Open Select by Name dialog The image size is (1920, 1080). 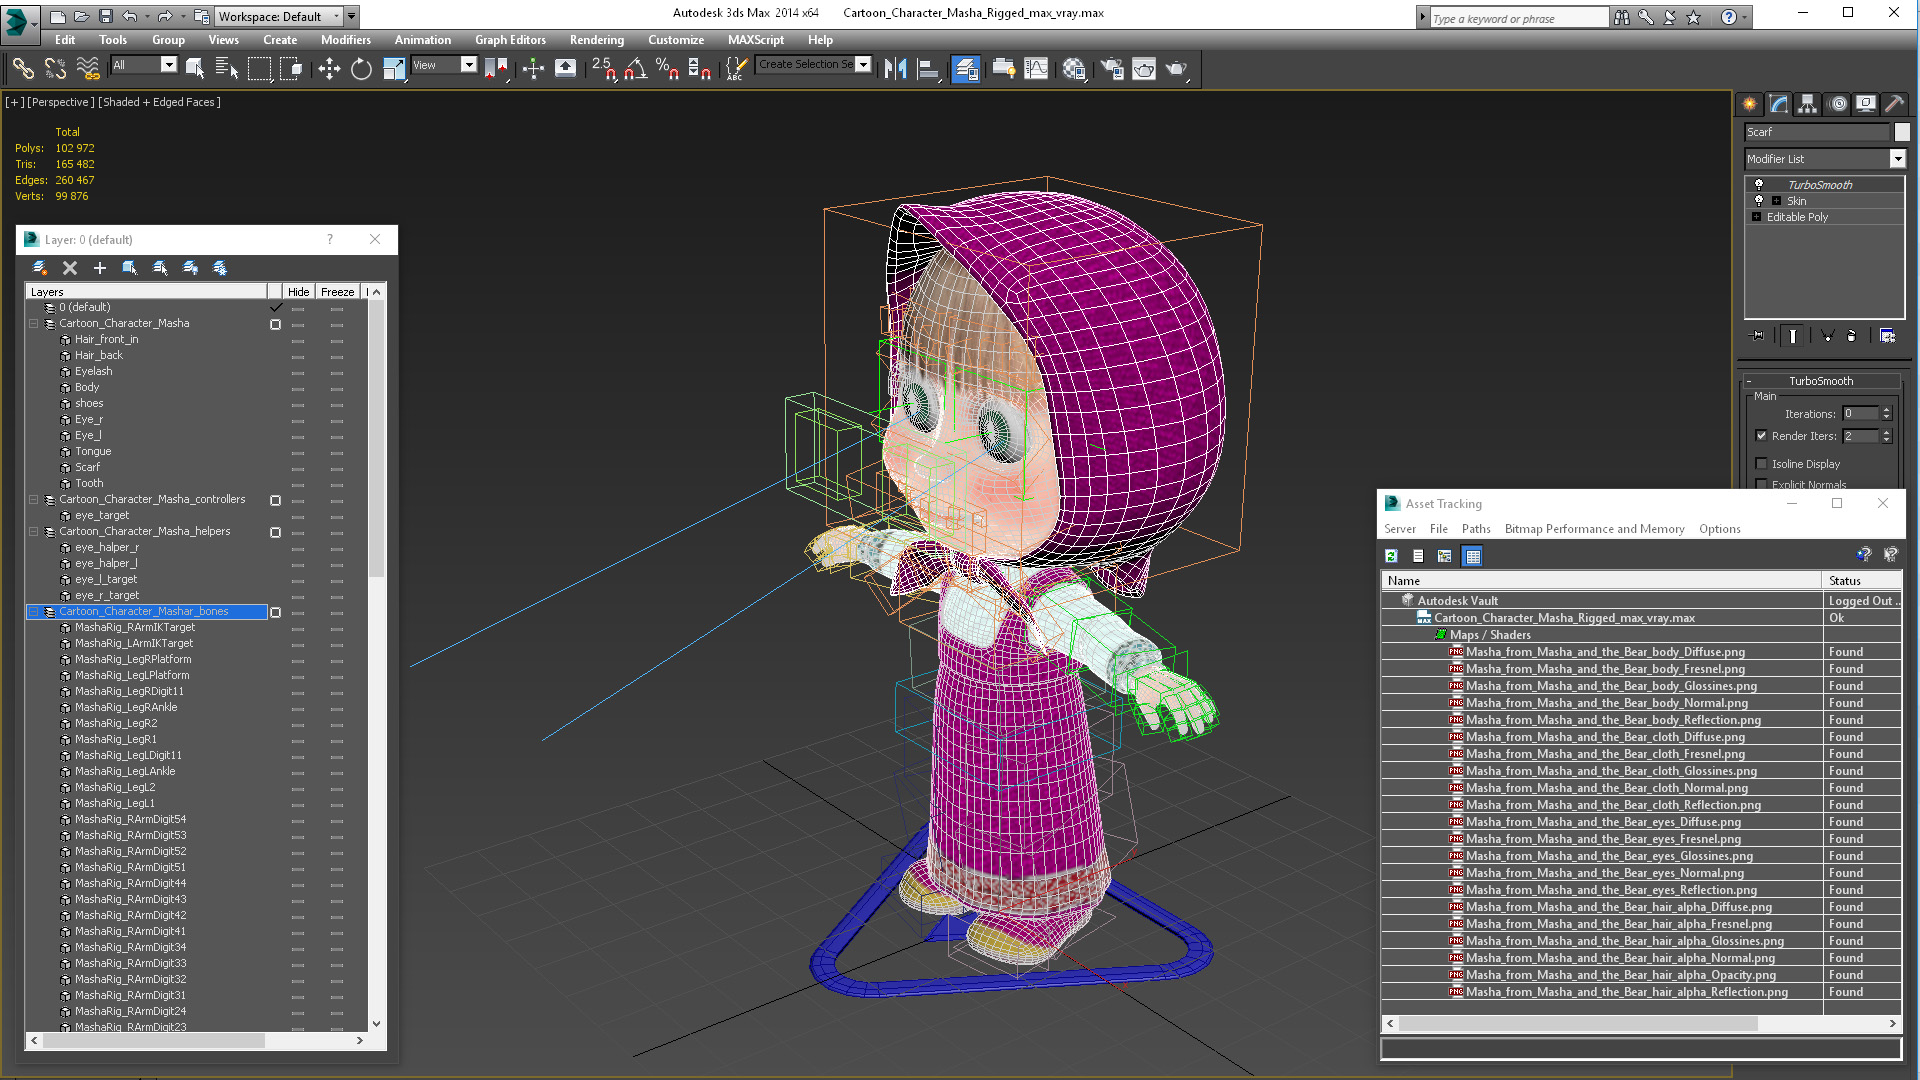tap(227, 68)
